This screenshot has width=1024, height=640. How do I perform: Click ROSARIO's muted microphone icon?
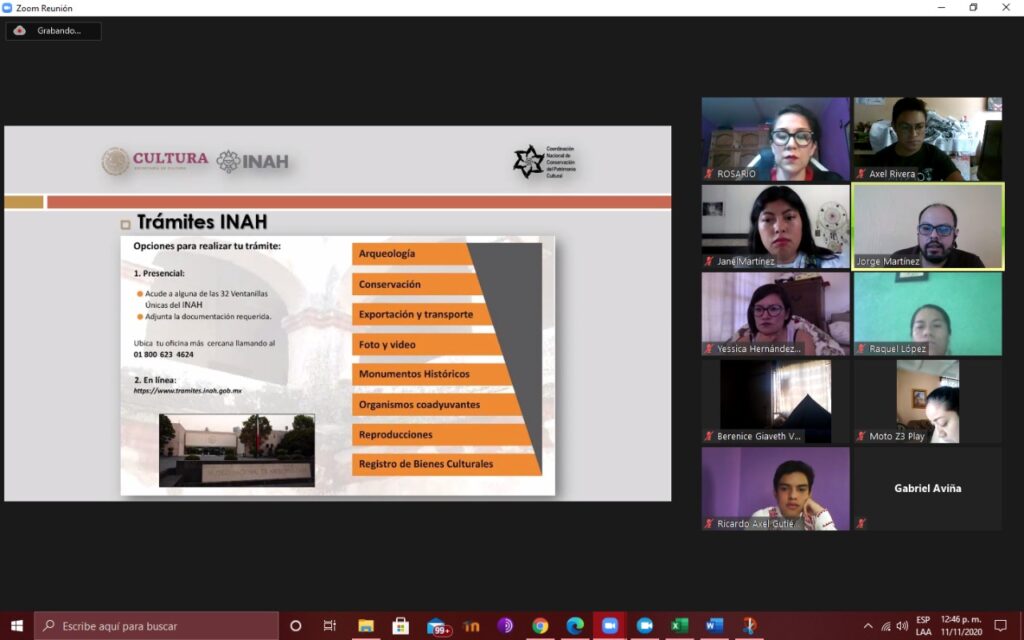click(x=709, y=174)
